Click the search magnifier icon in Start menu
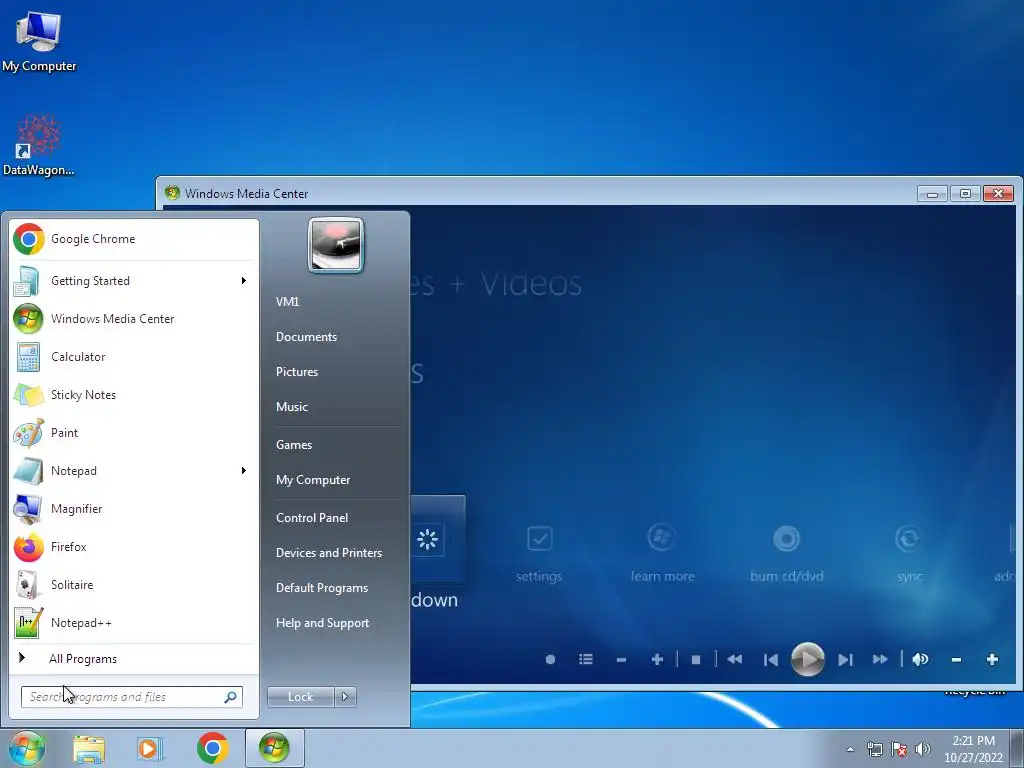The image size is (1024, 768). pos(231,697)
